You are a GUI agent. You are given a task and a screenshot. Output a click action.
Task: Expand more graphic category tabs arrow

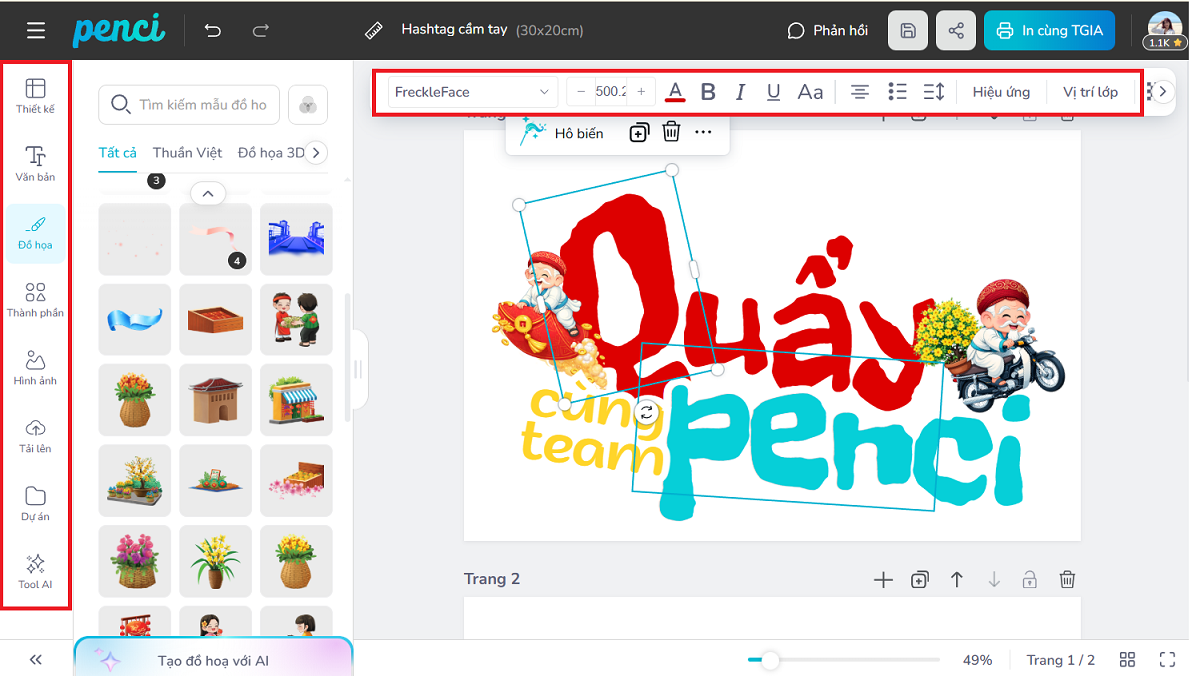[316, 153]
